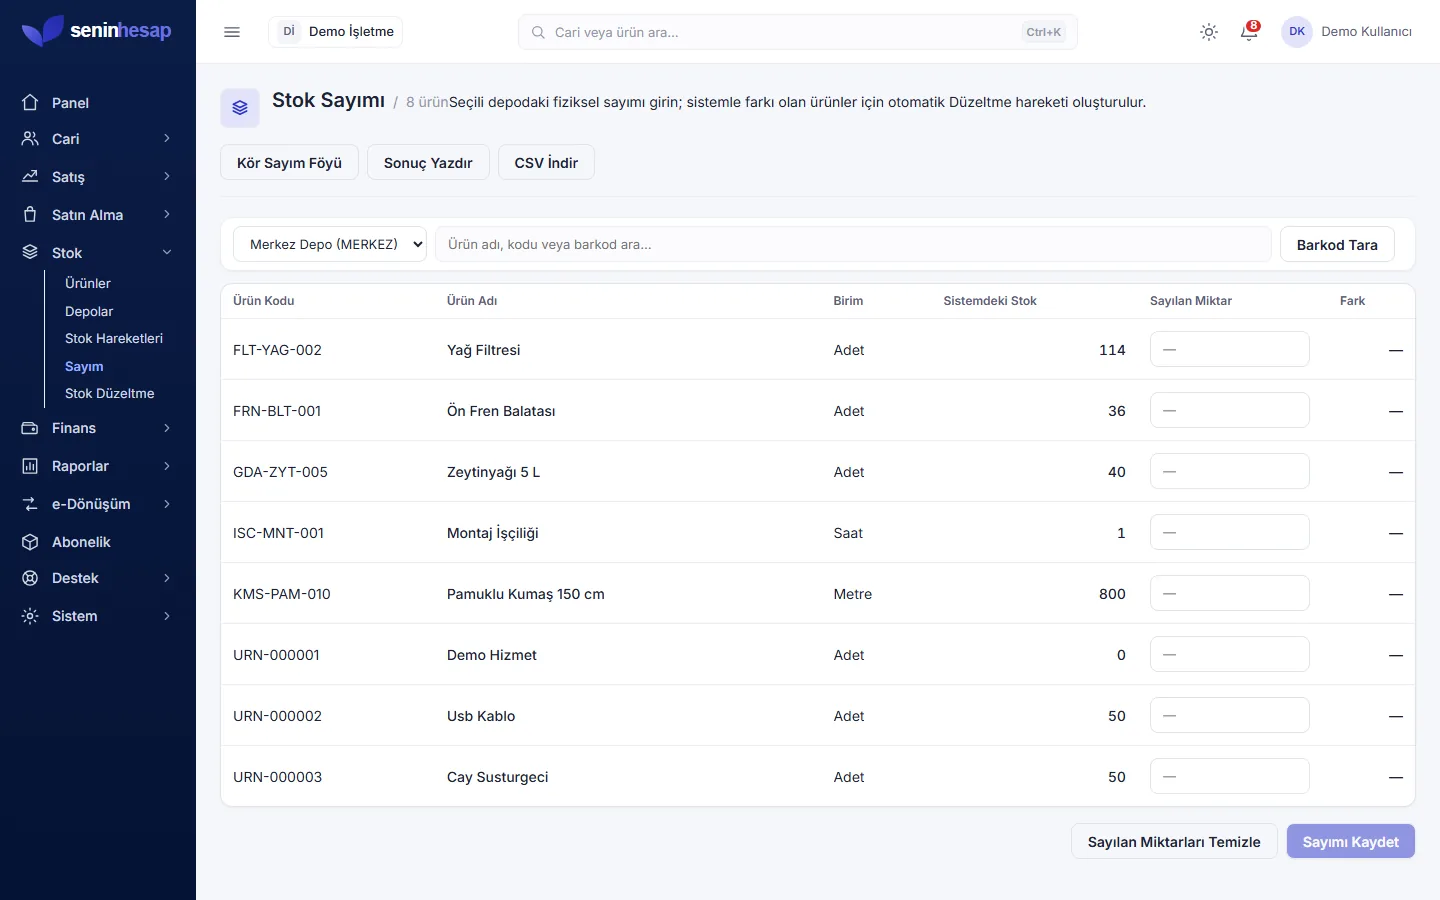Viewport: 1440px width, 900px height.
Task: Open Stok Hareketleri submenu item
Action: coord(114,339)
